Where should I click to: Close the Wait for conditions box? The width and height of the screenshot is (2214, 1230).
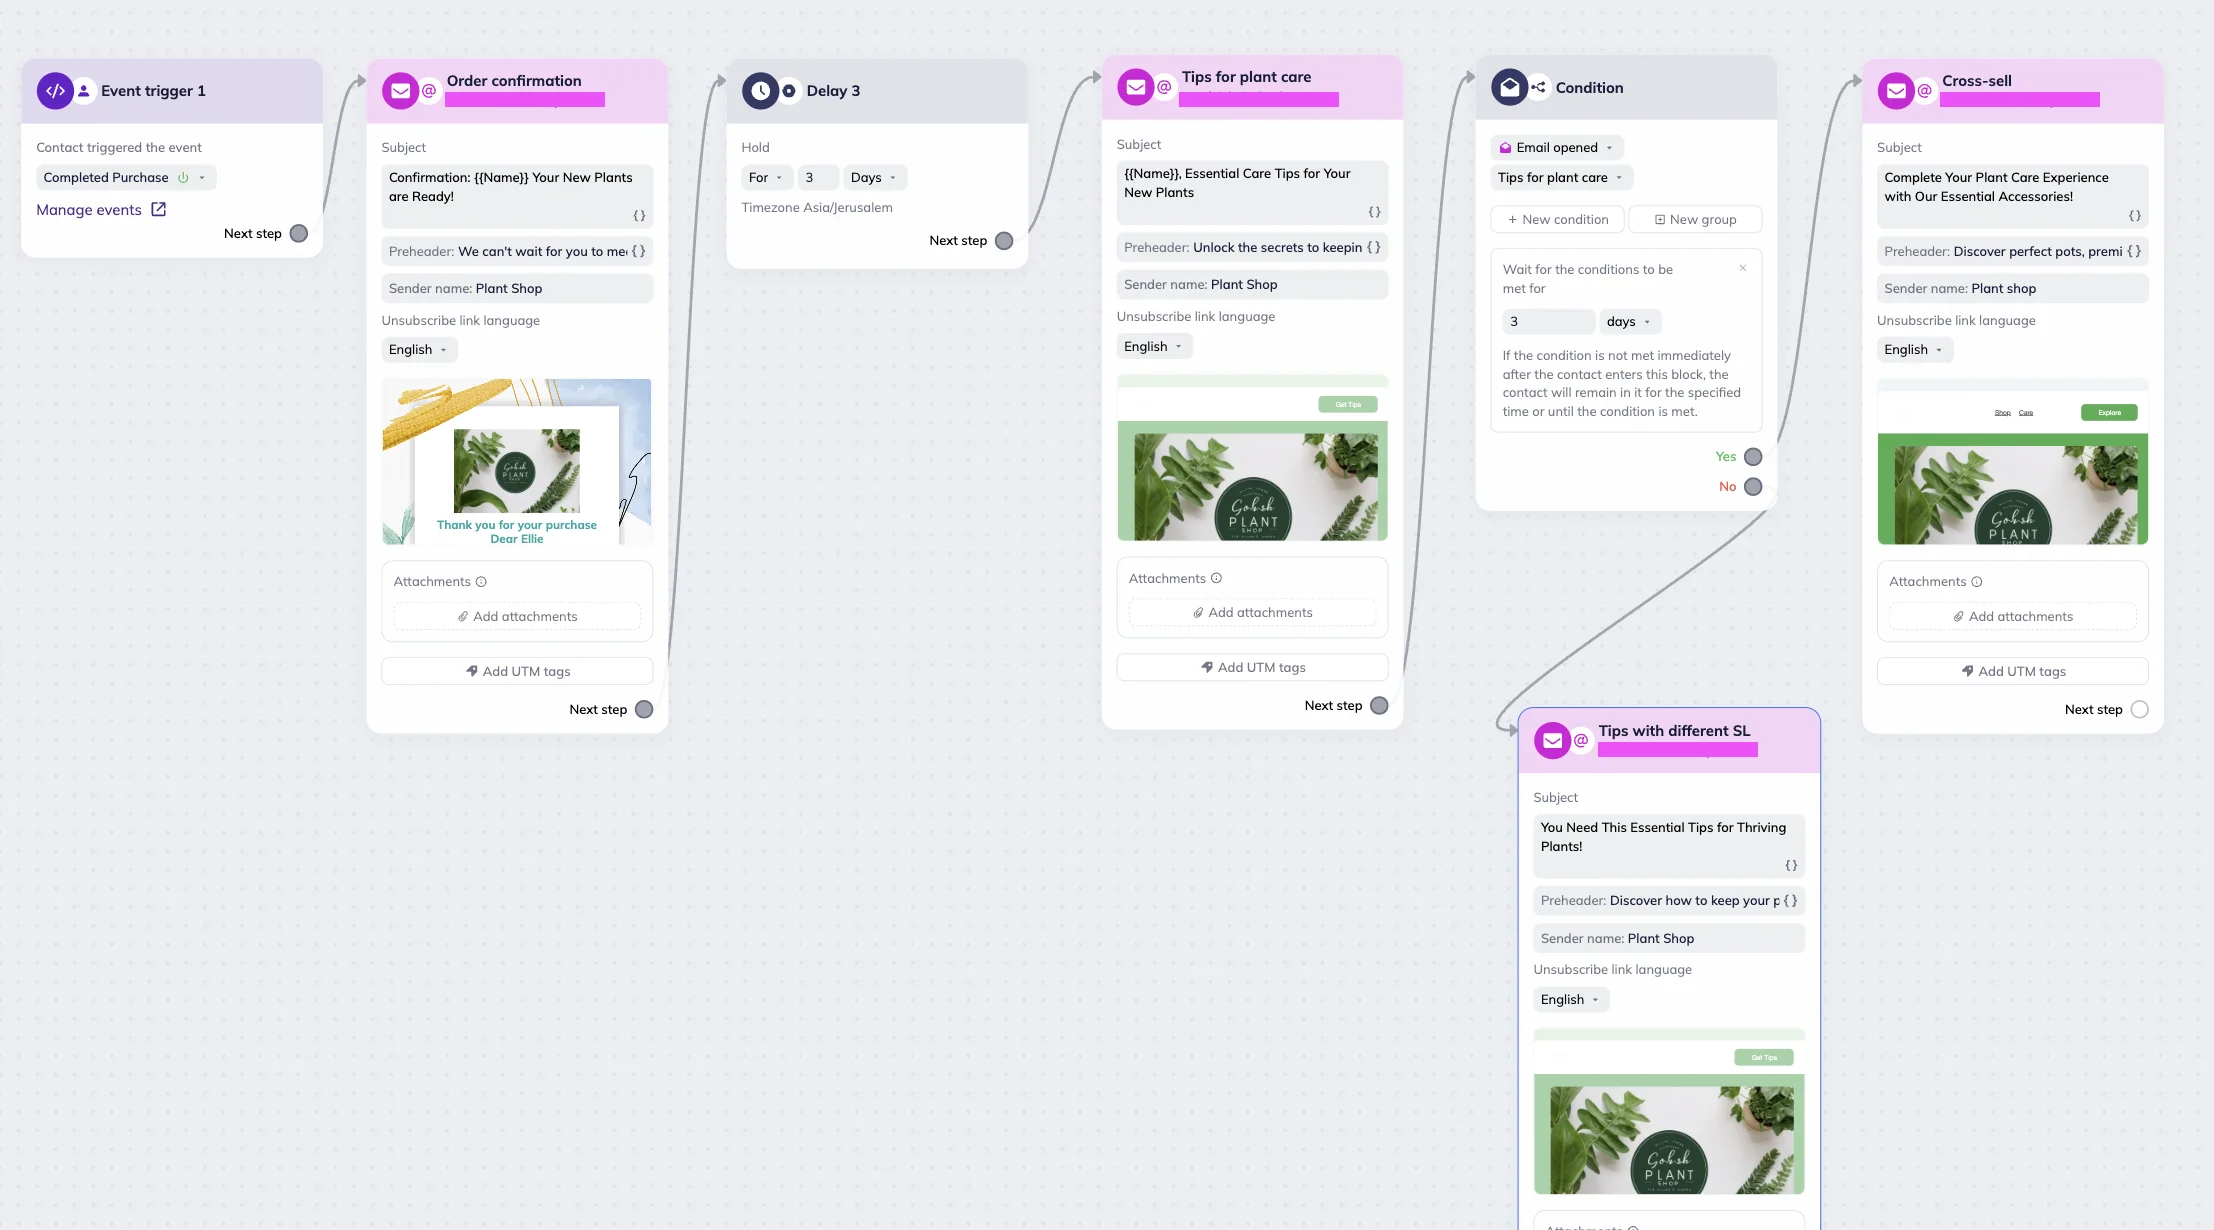[x=1742, y=268]
